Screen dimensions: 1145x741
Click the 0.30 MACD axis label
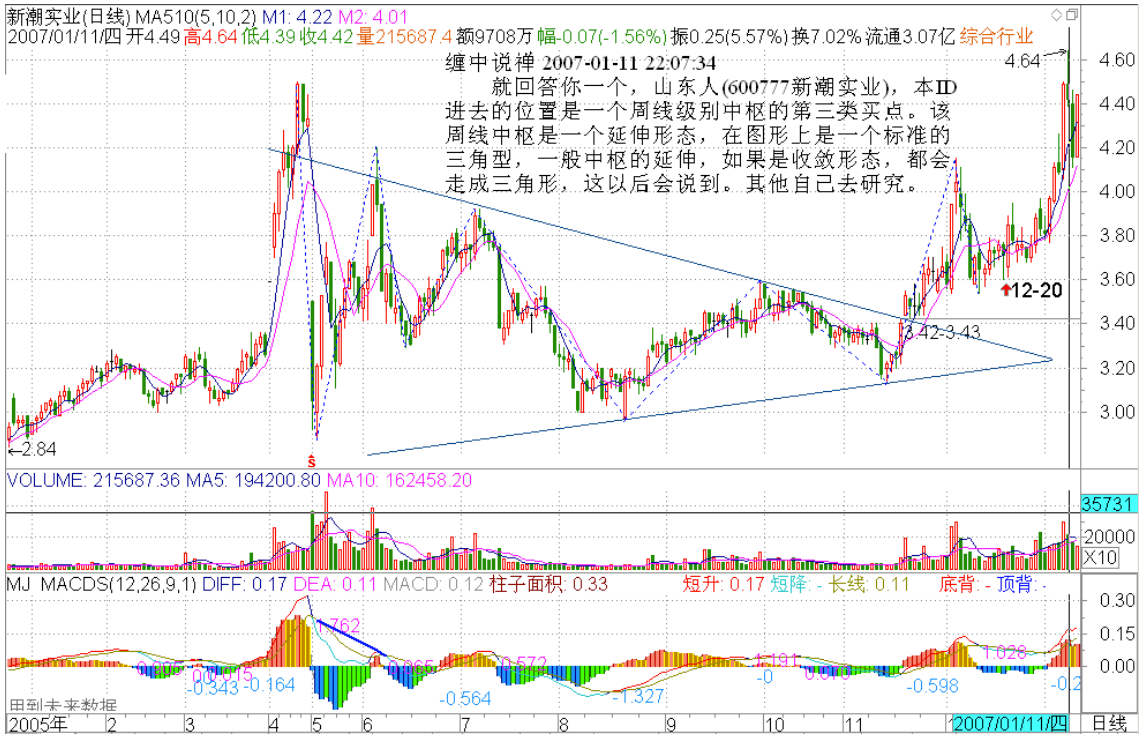click(1117, 600)
